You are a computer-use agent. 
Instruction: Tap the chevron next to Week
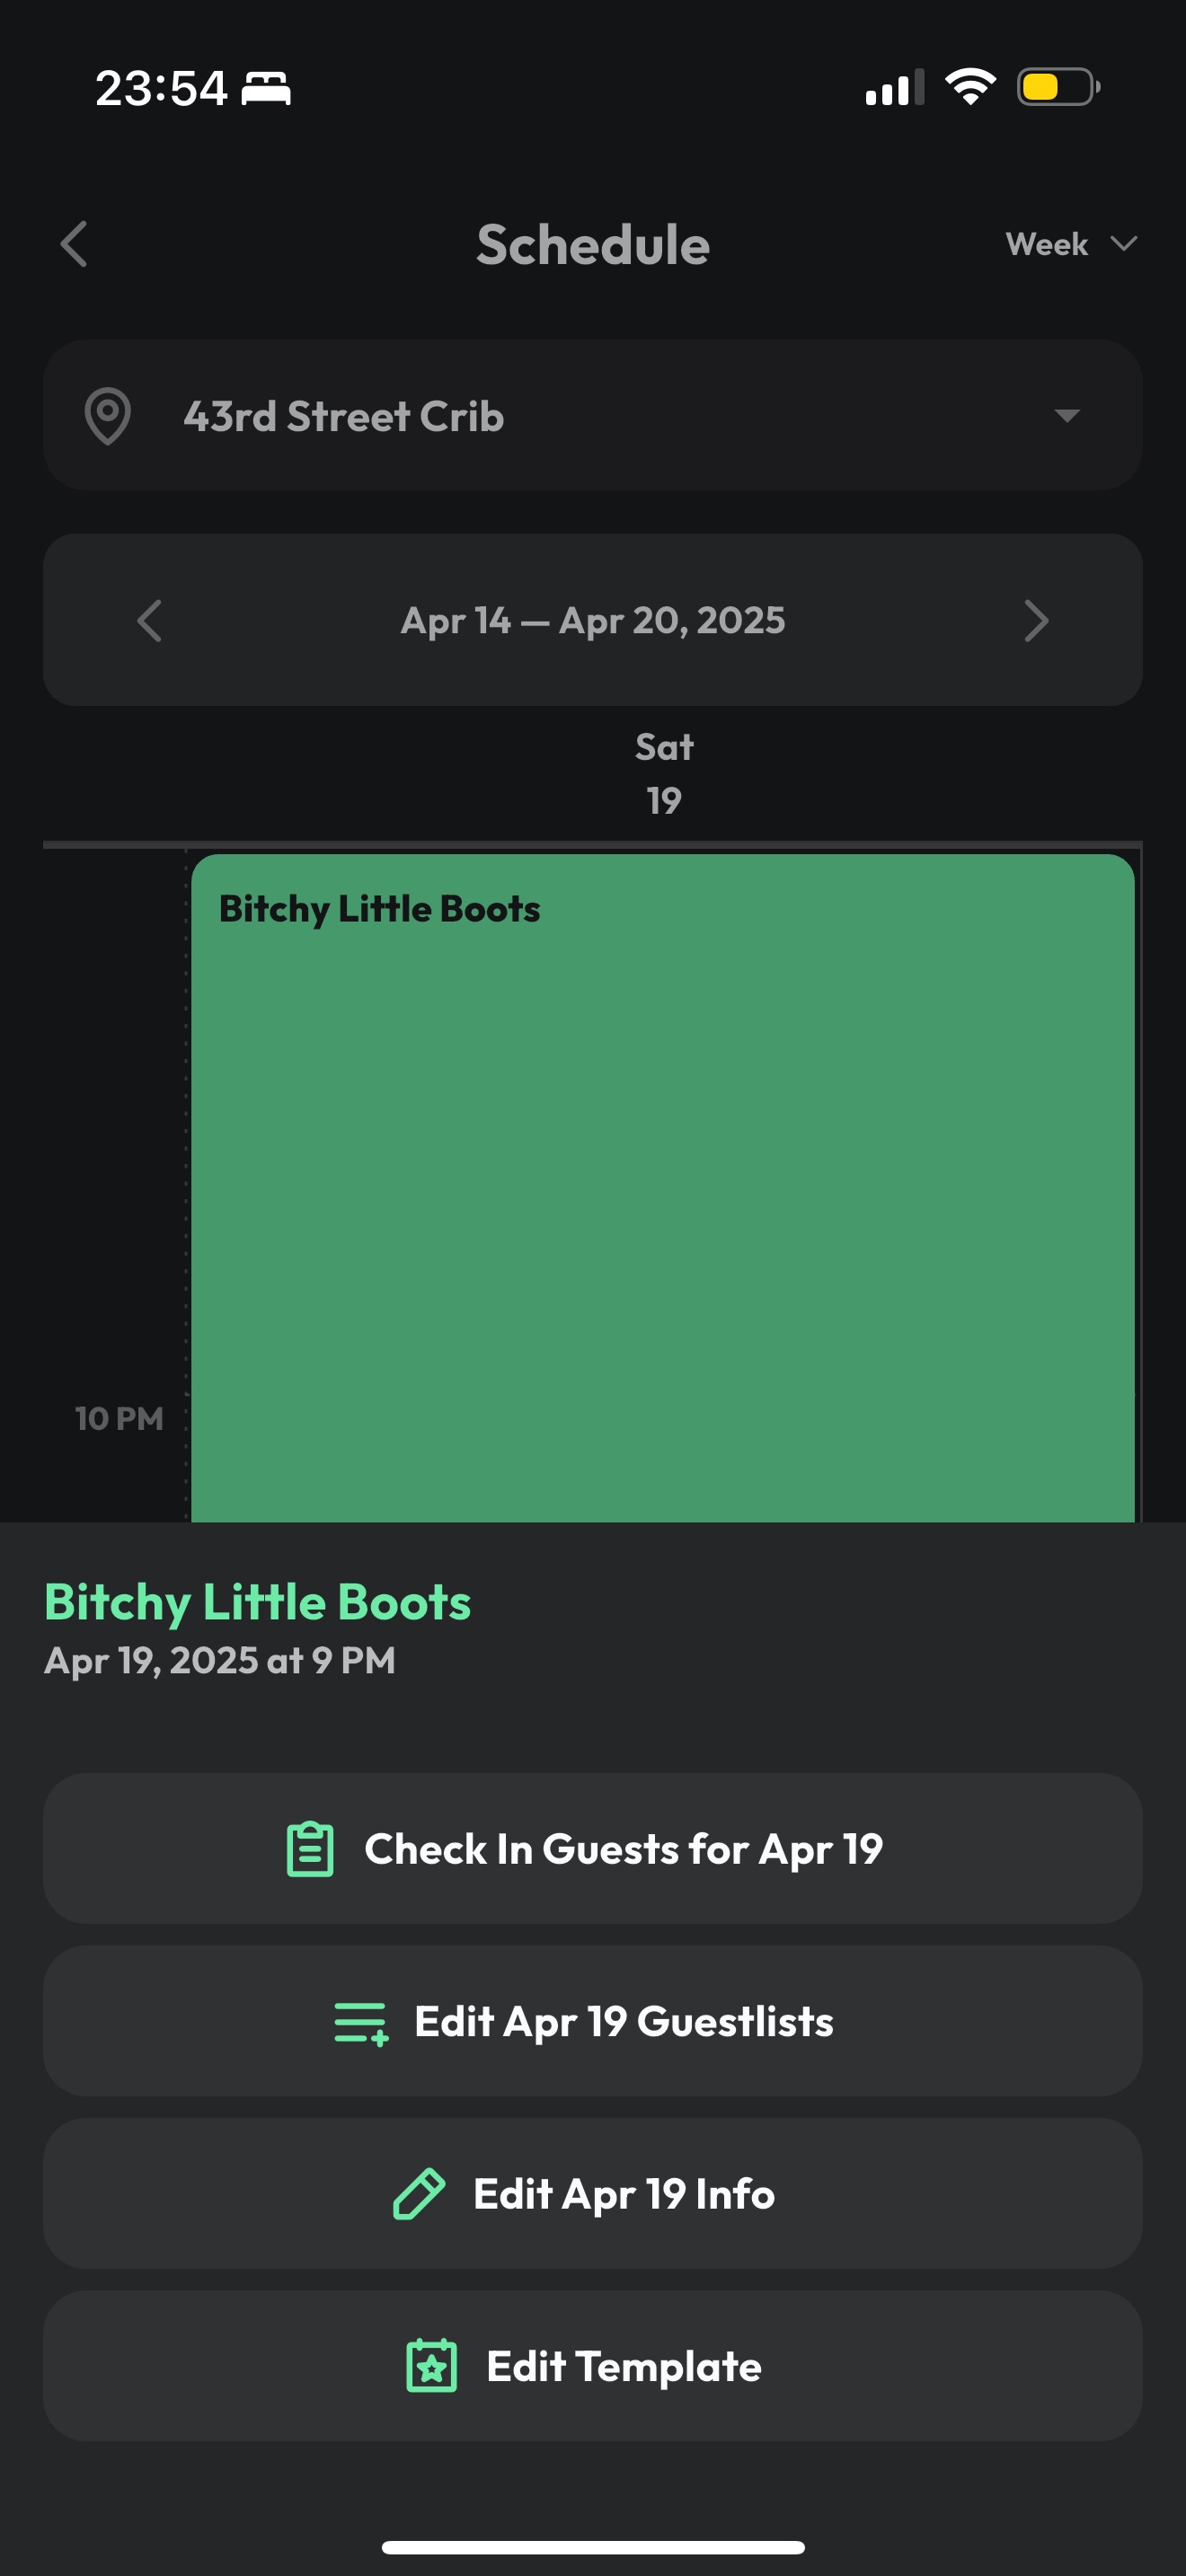(1124, 244)
